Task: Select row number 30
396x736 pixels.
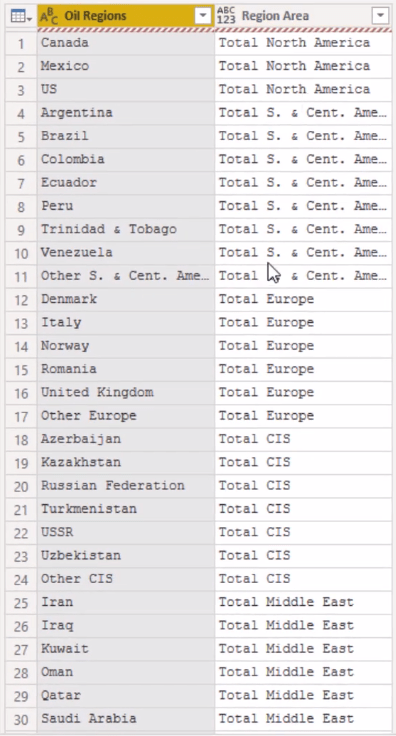Action: pos(22,719)
